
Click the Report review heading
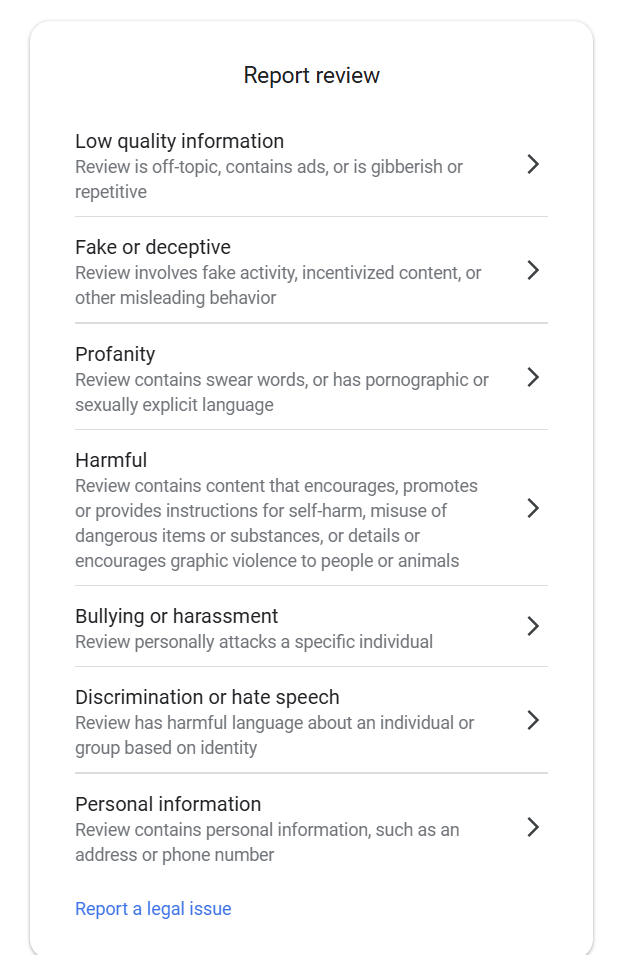[x=311, y=74]
